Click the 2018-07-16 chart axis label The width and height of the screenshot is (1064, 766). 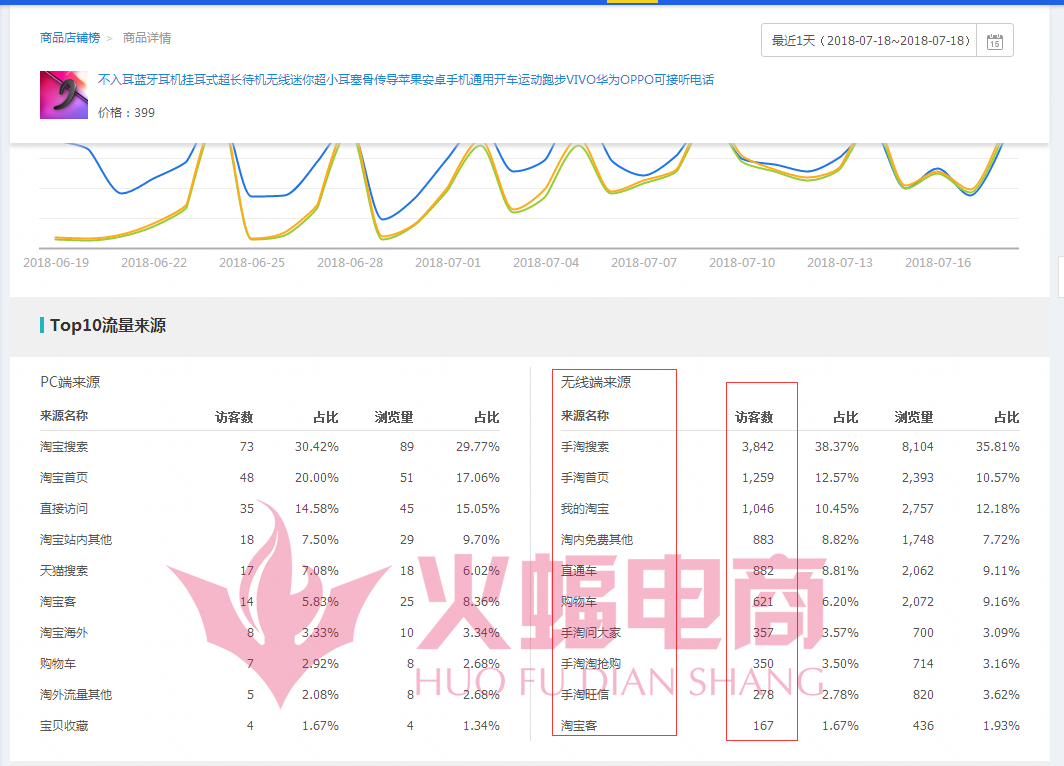point(938,263)
